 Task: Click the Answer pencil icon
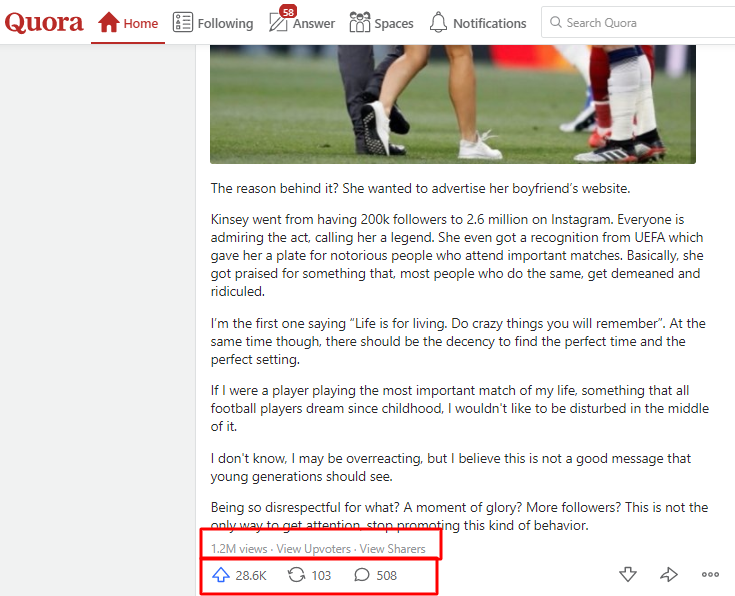(278, 23)
